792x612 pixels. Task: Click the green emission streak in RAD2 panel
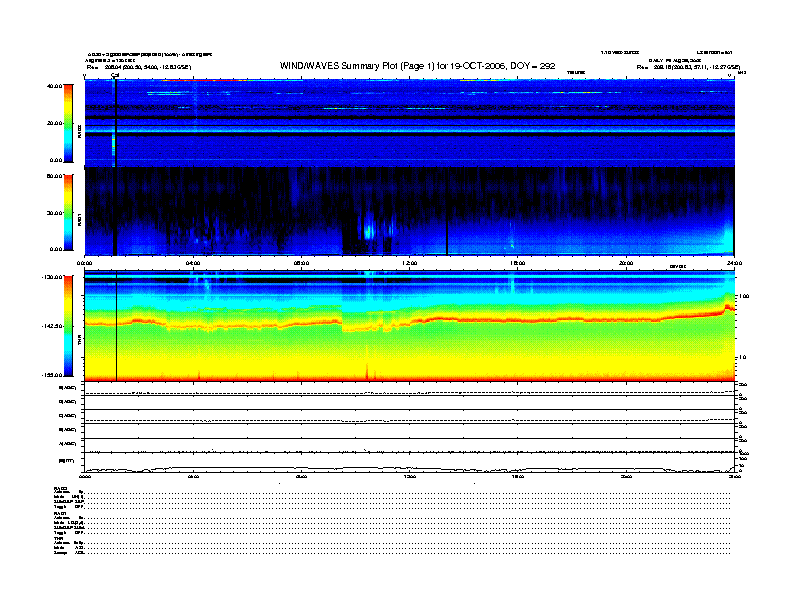(x=166, y=93)
